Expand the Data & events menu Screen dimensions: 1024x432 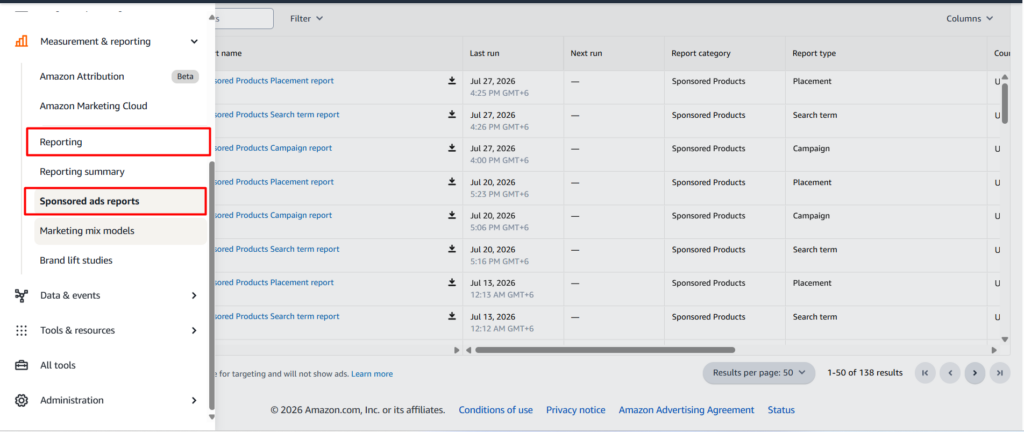coord(194,296)
